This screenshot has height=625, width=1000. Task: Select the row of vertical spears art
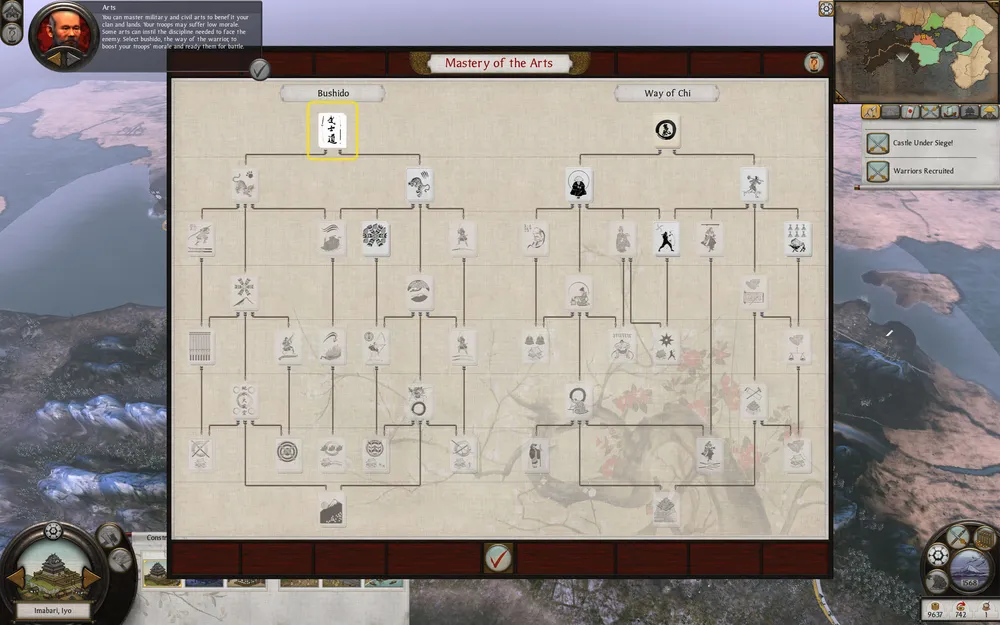[x=201, y=347]
